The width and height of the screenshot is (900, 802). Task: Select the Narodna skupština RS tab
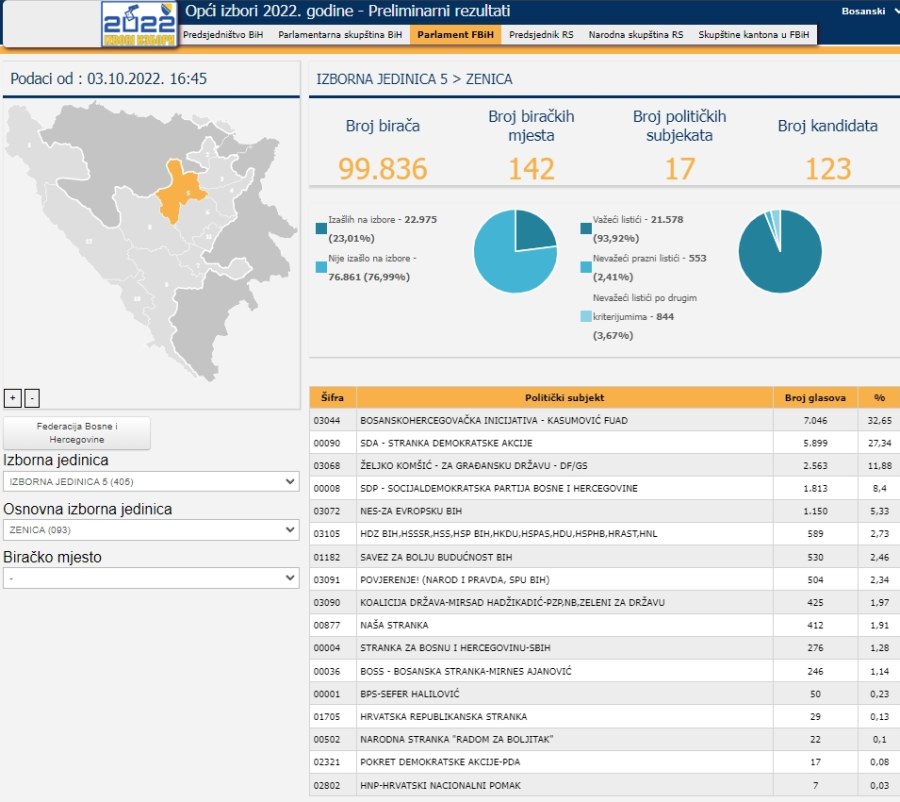pos(636,35)
